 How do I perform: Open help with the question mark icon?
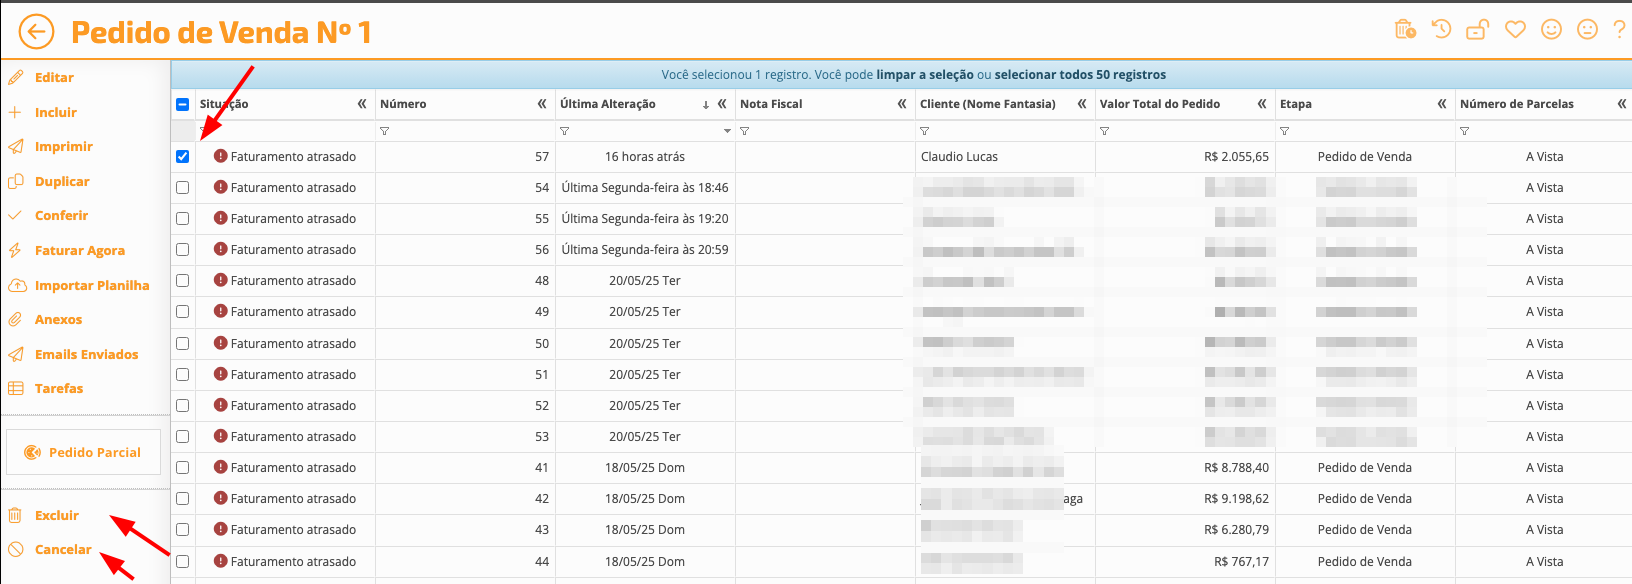pos(1619,30)
